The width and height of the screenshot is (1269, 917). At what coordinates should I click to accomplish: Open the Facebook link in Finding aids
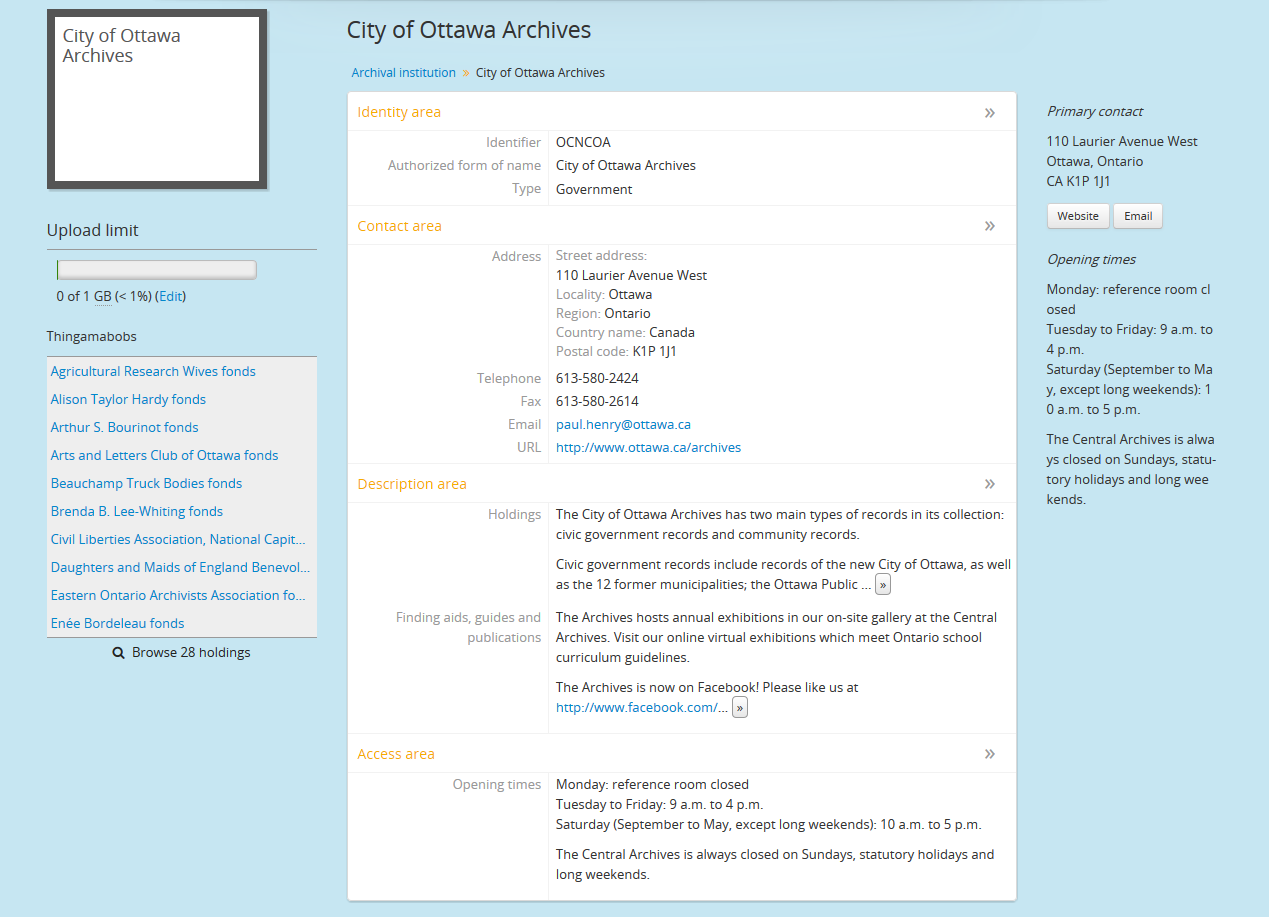tap(641, 708)
